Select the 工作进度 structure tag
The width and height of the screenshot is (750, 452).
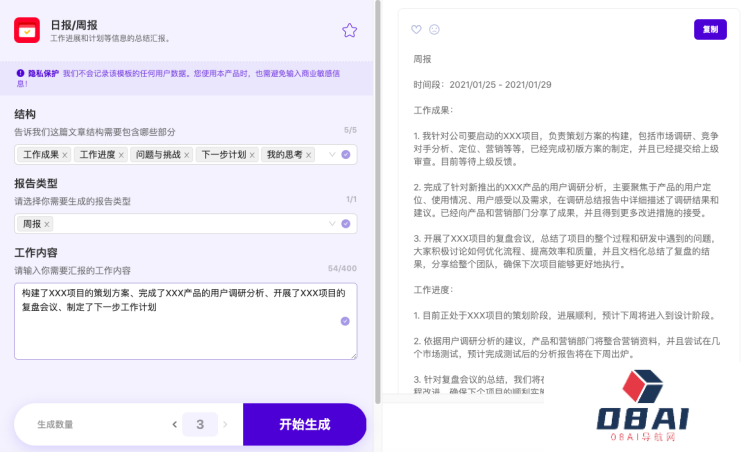(x=98, y=155)
